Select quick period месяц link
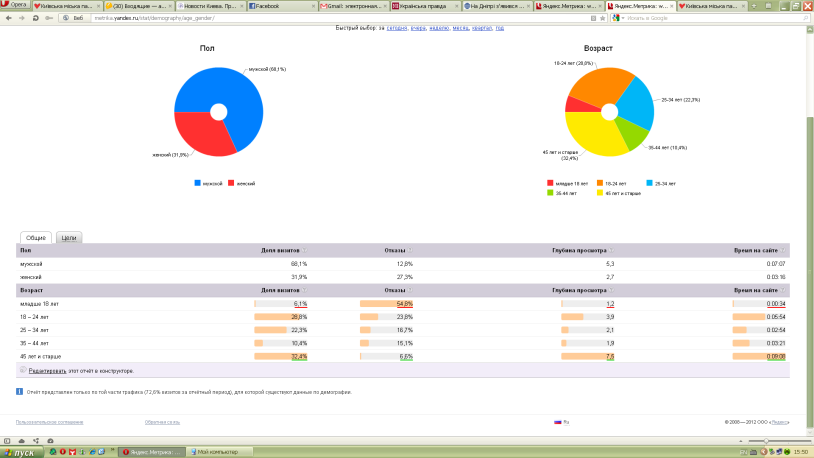The width and height of the screenshot is (814, 458). [x=460, y=28]
